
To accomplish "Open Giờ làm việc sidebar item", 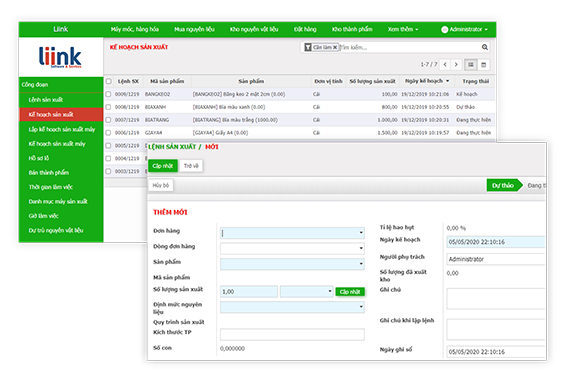I will (61, 216).
